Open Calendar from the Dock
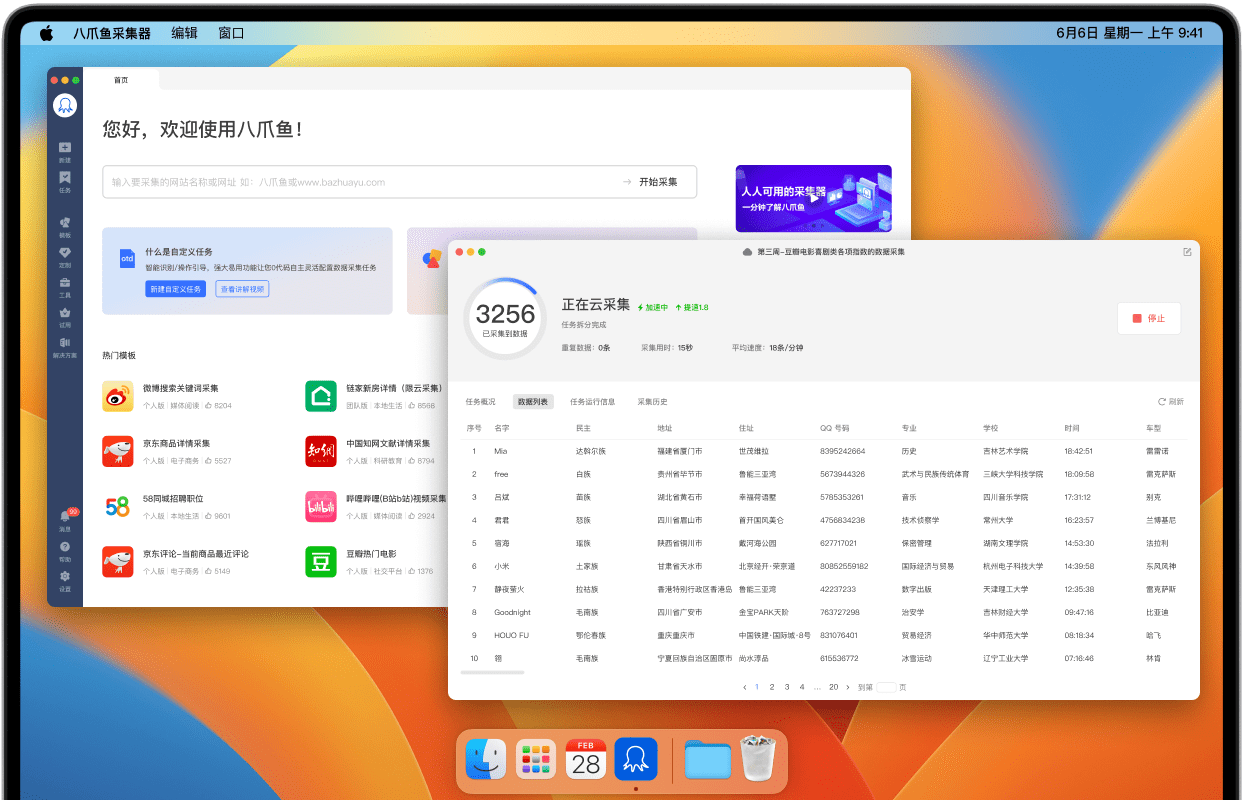 click(x=586, y=760)
